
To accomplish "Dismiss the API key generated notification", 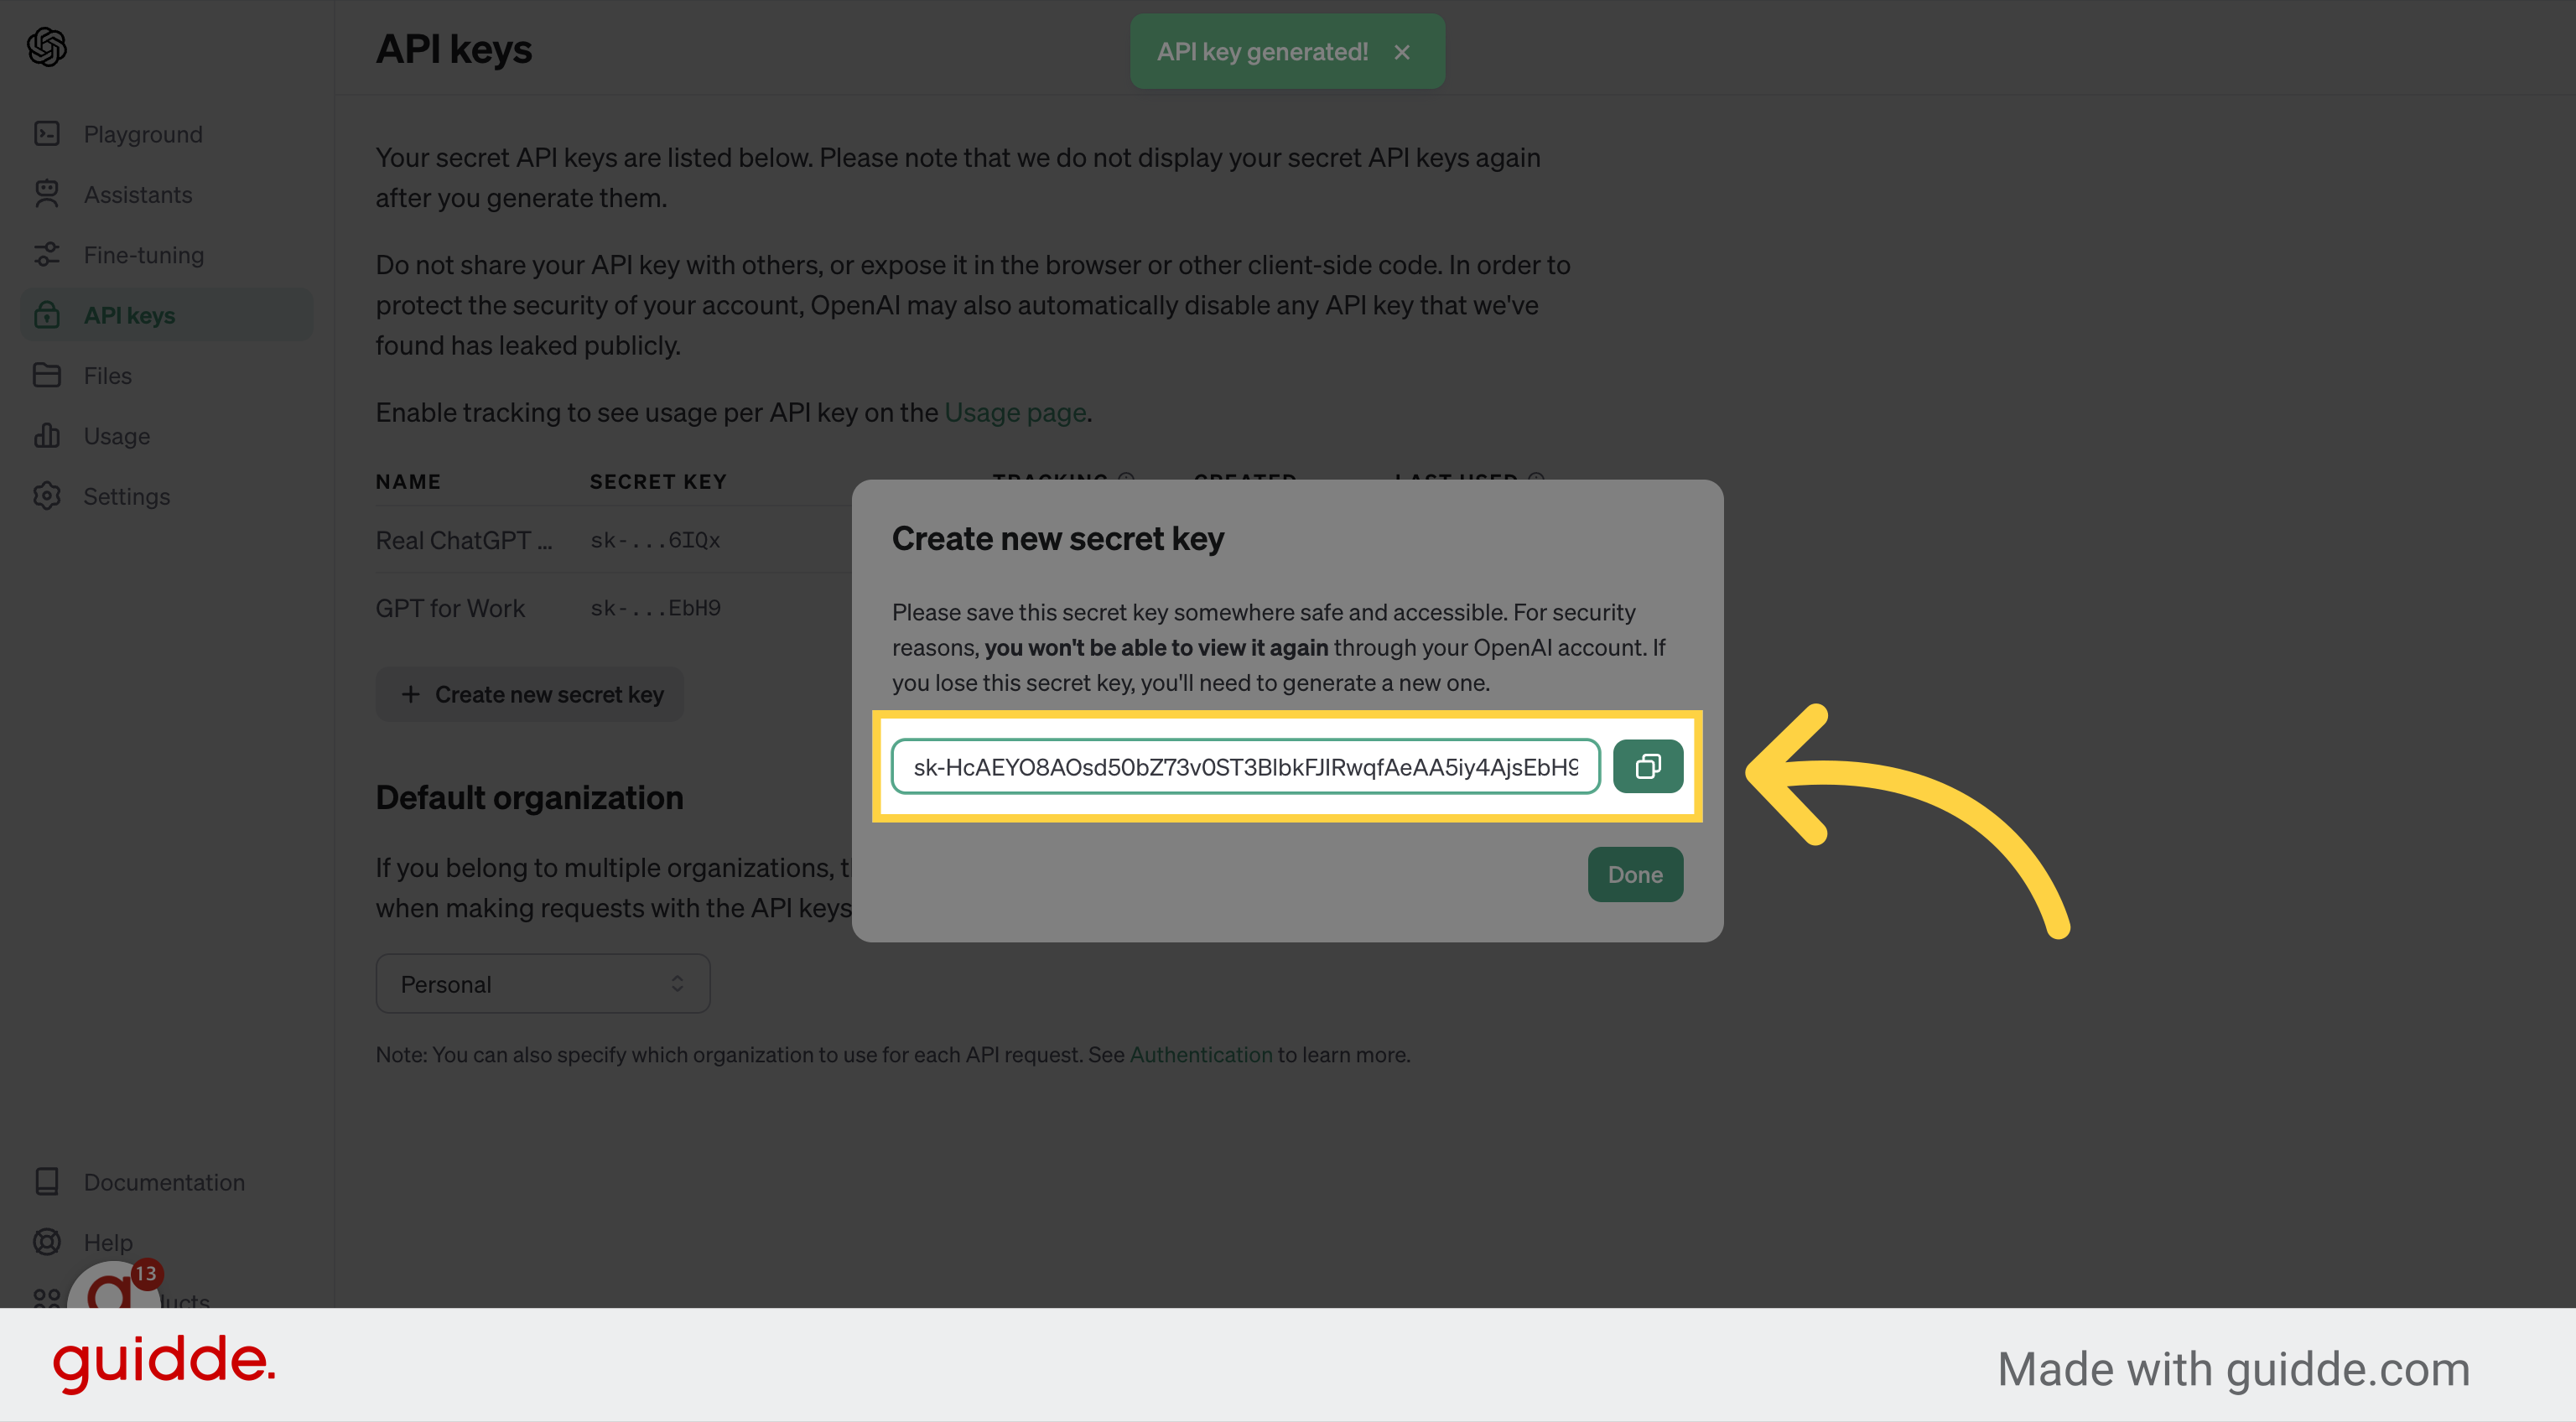I will pos(1402,52).
